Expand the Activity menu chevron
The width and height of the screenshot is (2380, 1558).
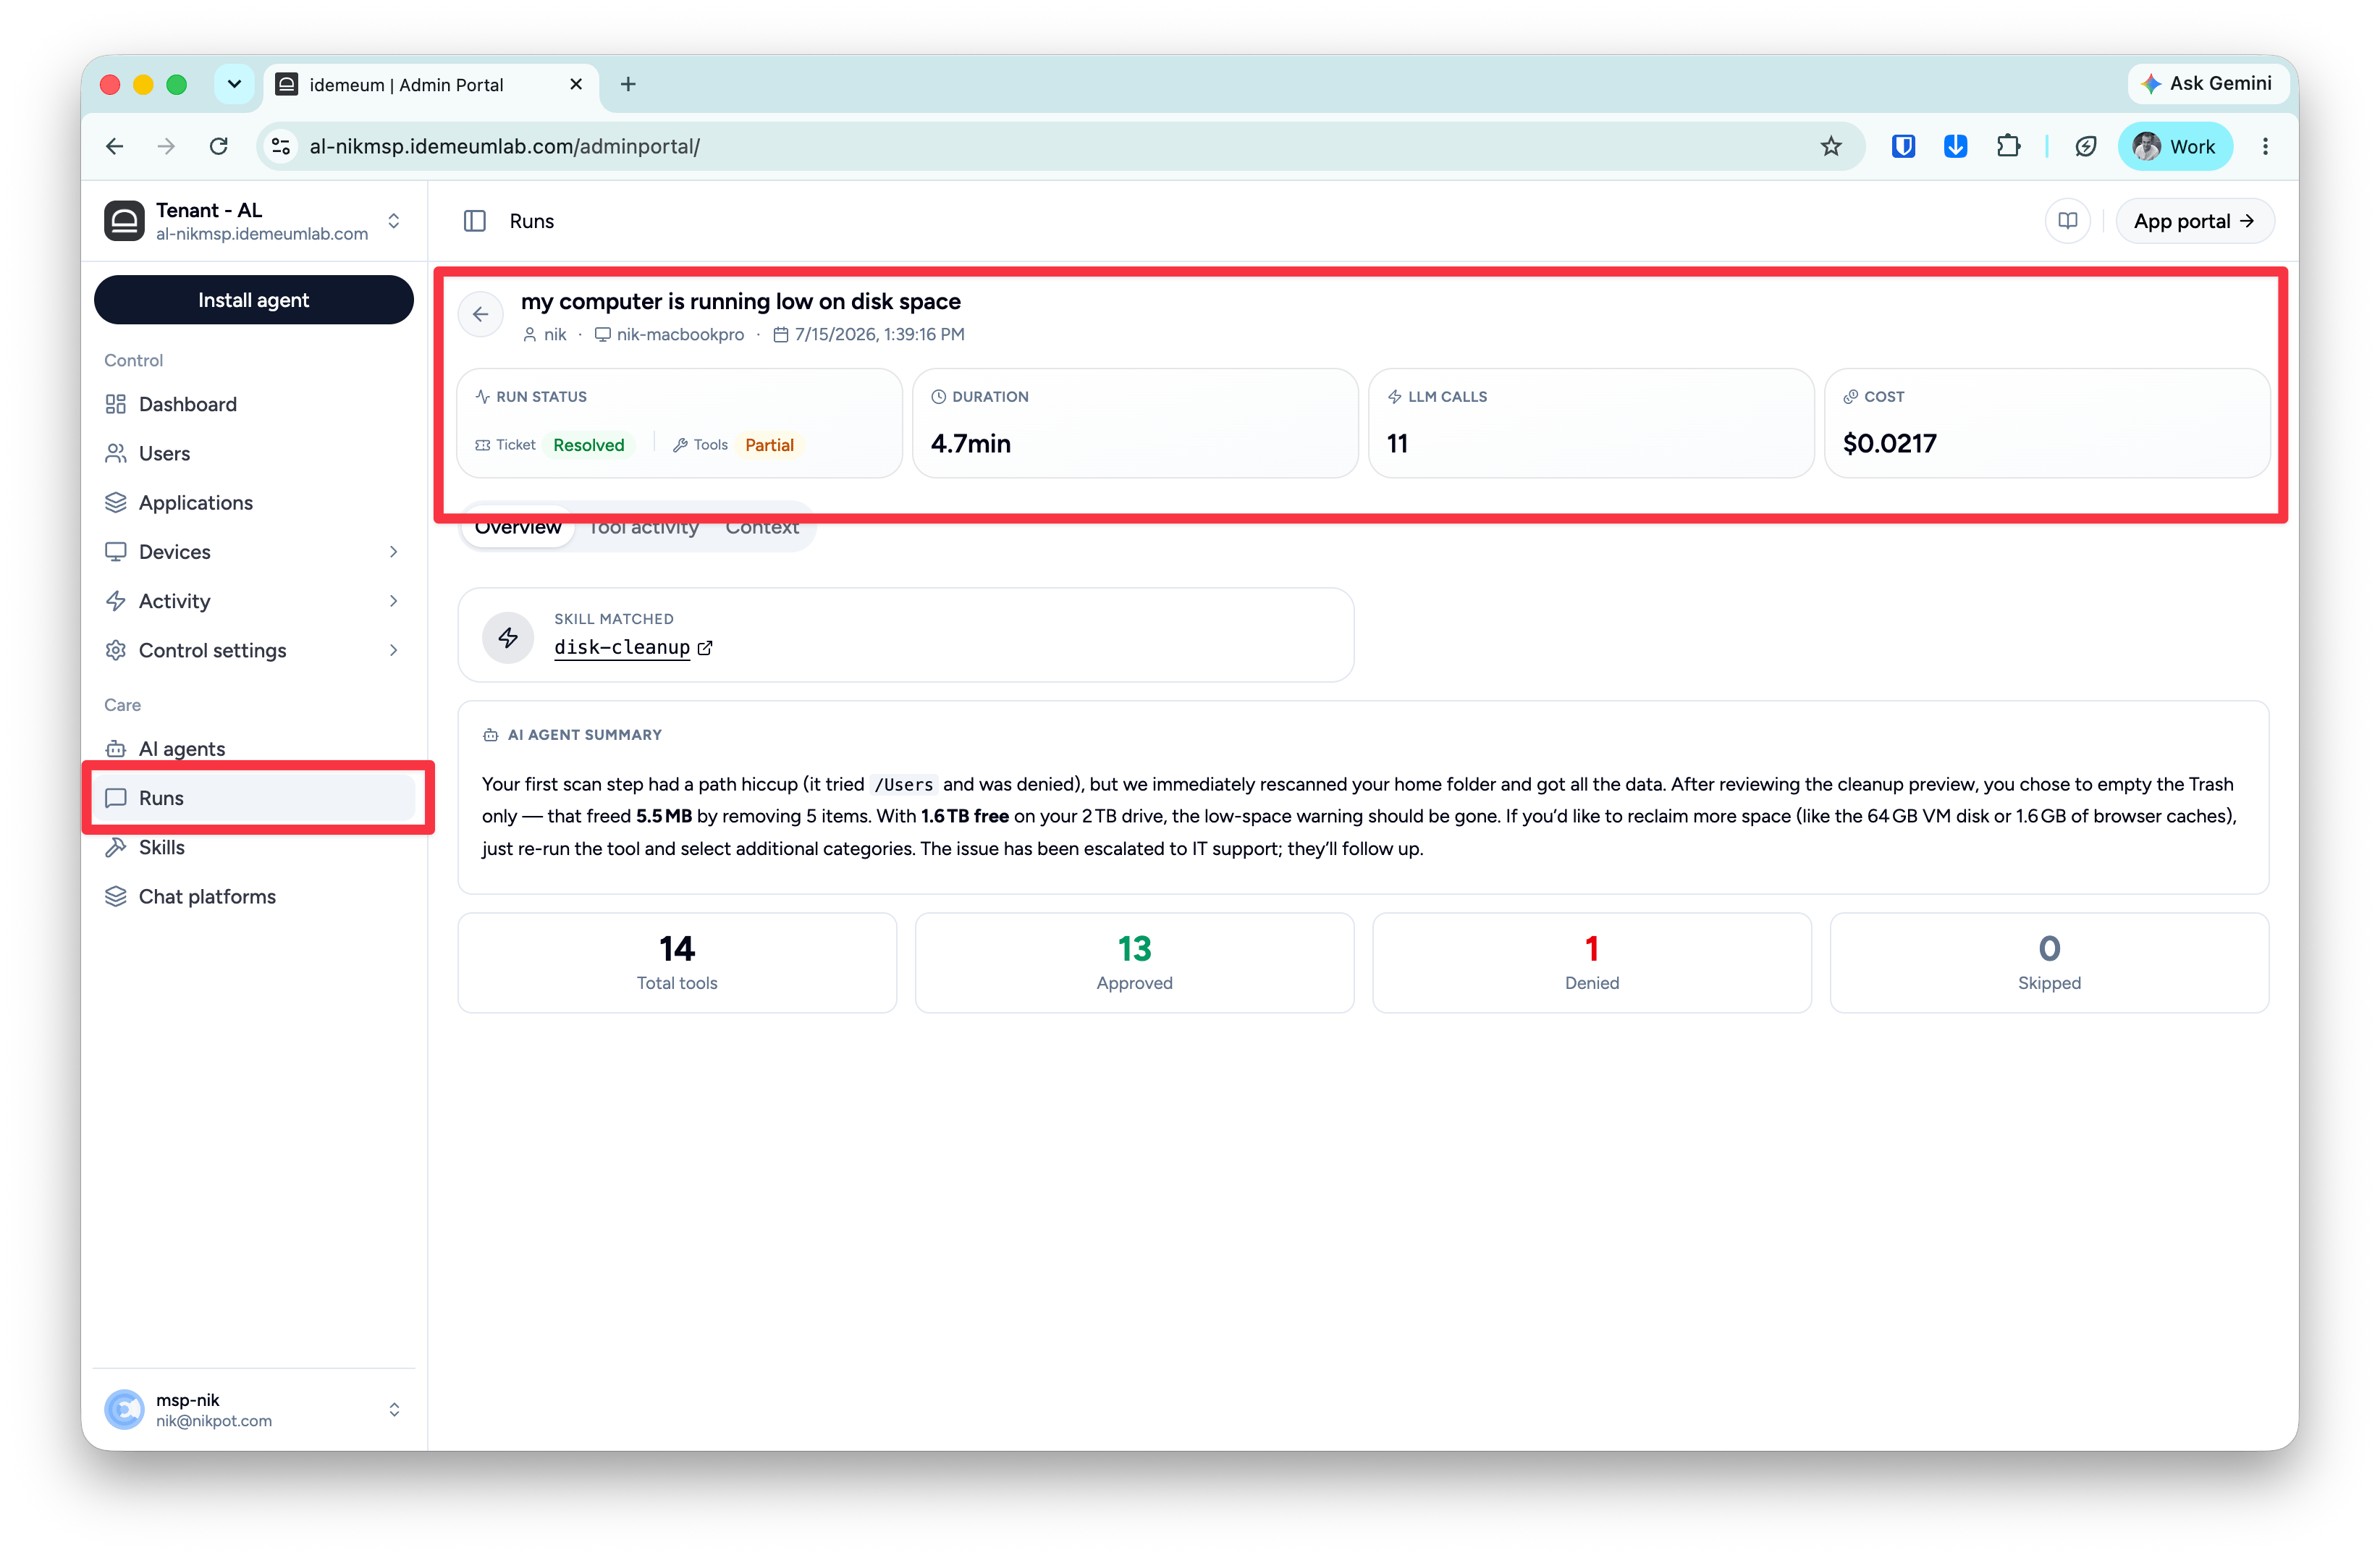click(393, 600)
